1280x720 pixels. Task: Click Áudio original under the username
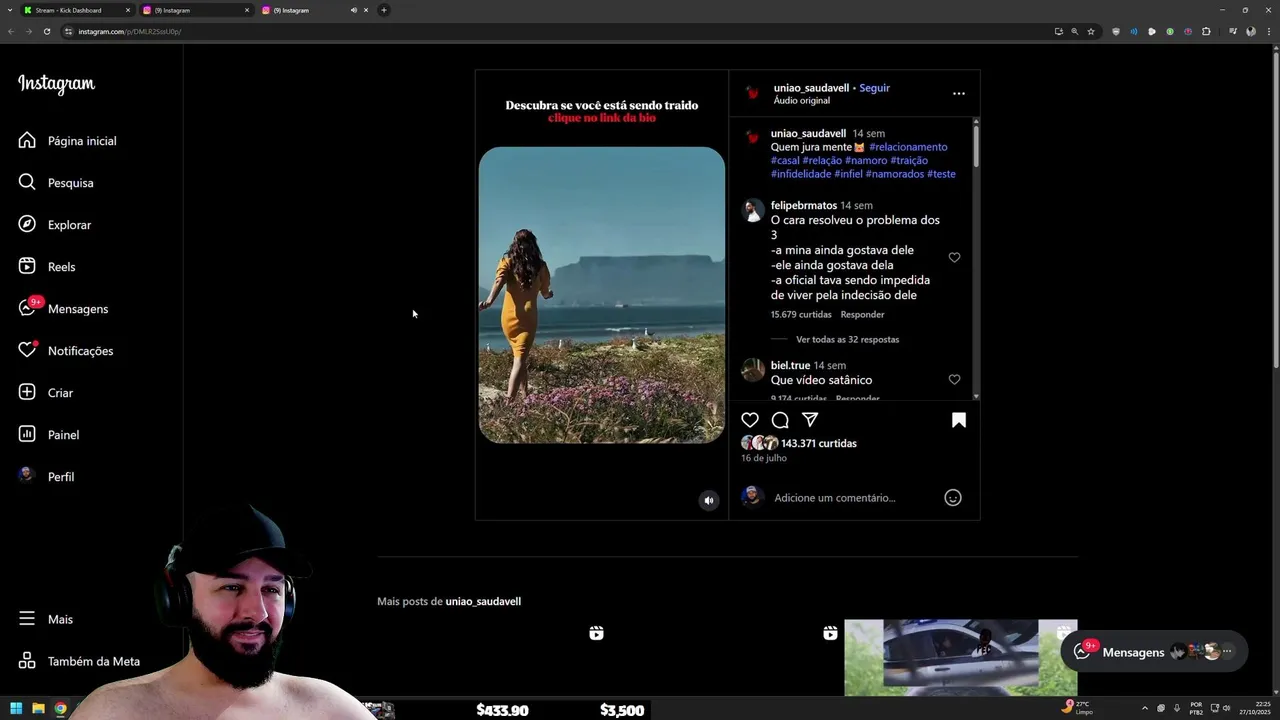coord(802,101)
